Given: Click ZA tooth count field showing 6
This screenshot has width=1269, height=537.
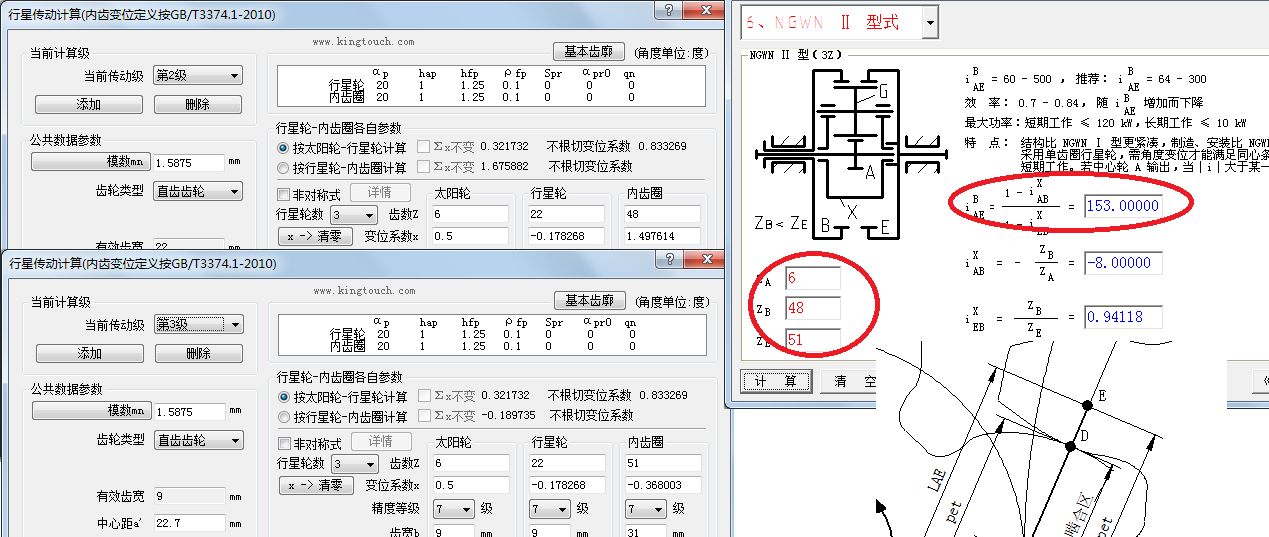Looking at the screenshot, I should 812,279.
